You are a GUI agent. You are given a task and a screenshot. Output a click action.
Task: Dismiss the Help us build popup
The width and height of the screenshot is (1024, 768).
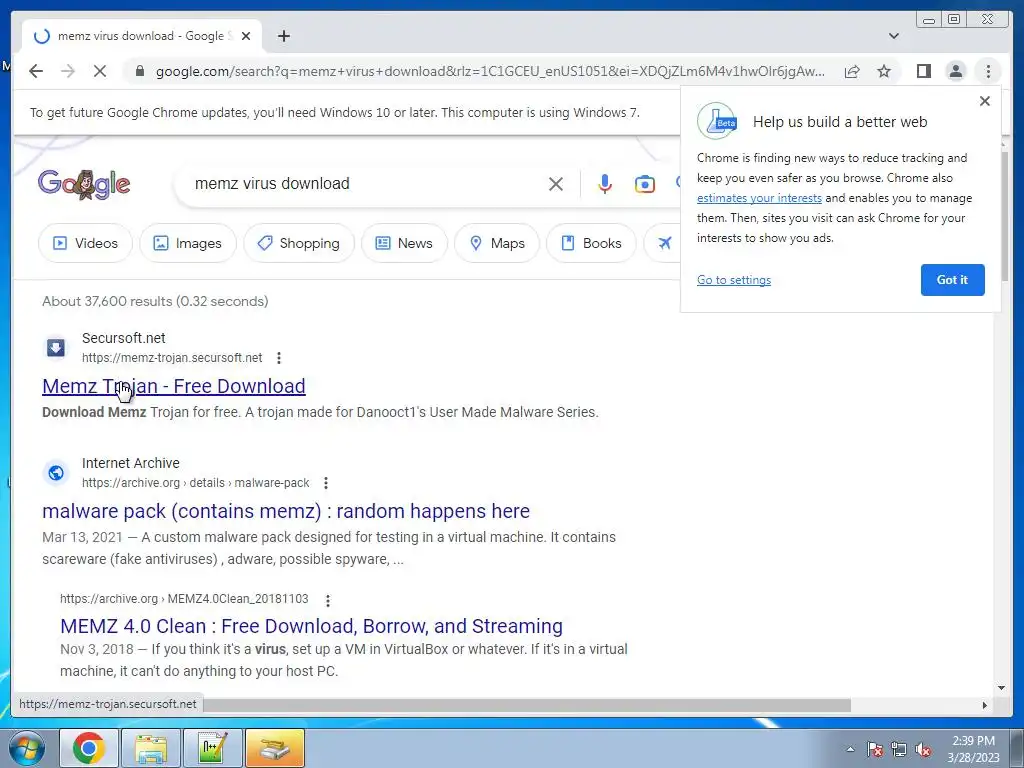pos(985,101)
